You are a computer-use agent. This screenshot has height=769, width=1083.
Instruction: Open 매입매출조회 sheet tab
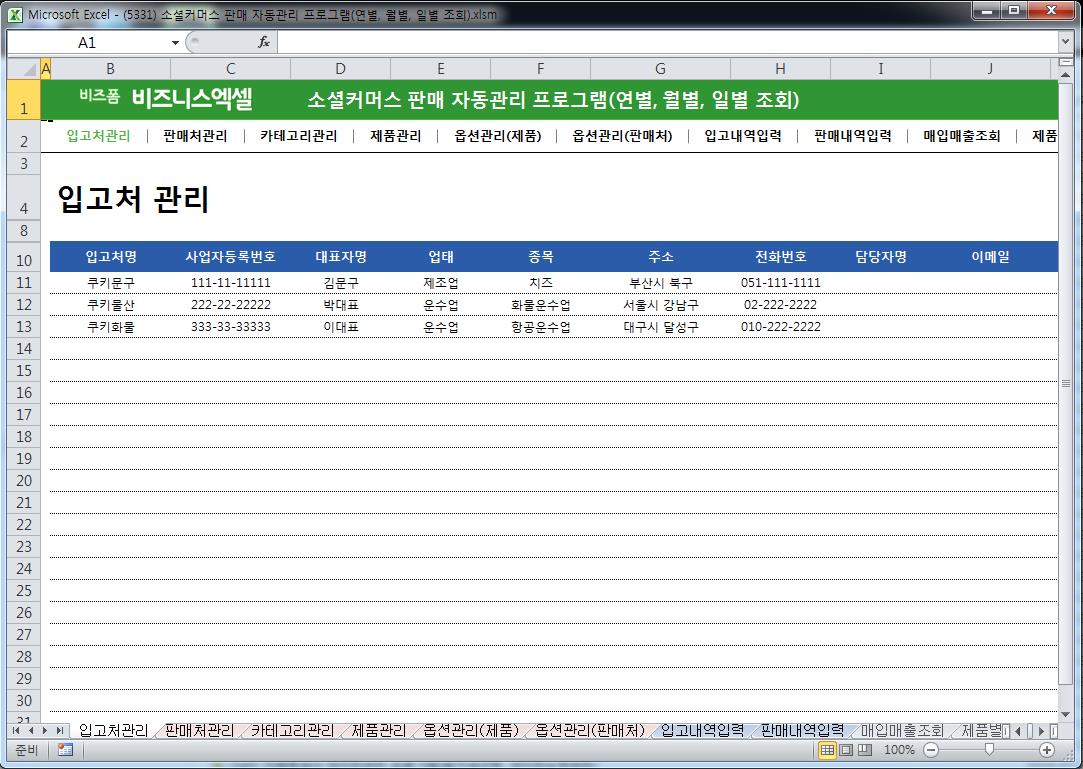coord(902,730)
